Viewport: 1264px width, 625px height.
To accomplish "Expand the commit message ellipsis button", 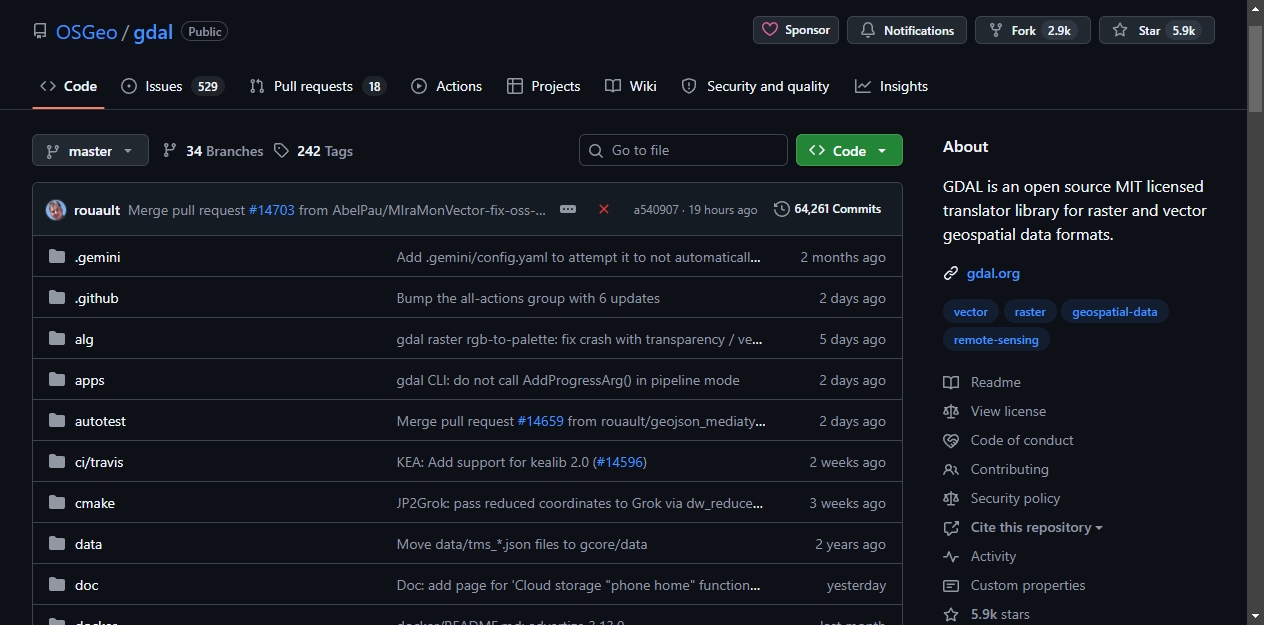I will click(568, 209).
